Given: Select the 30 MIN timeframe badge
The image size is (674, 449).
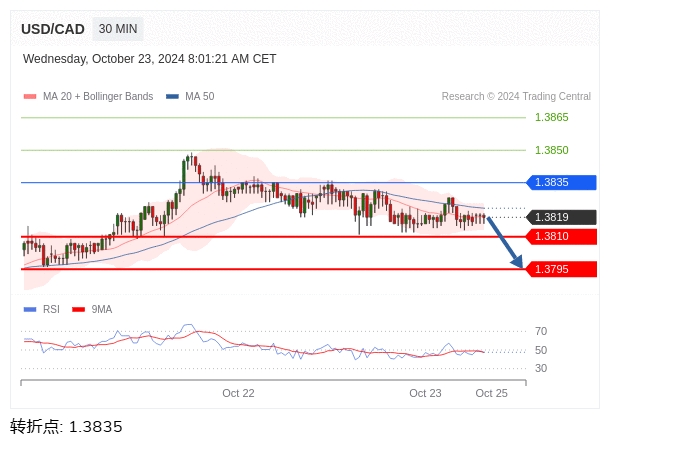Looking at the screenshot, I should pyautogui.click(x=118, y=29).
